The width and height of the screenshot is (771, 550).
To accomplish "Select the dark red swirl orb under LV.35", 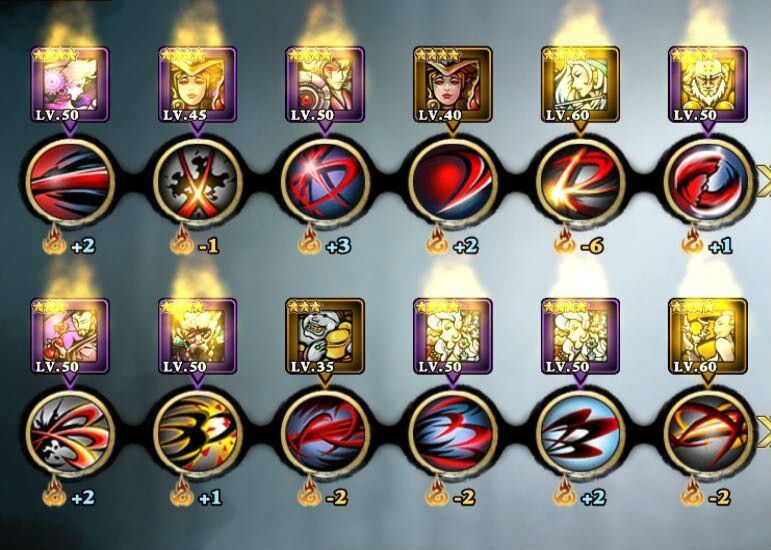I will tap(325, 434).
